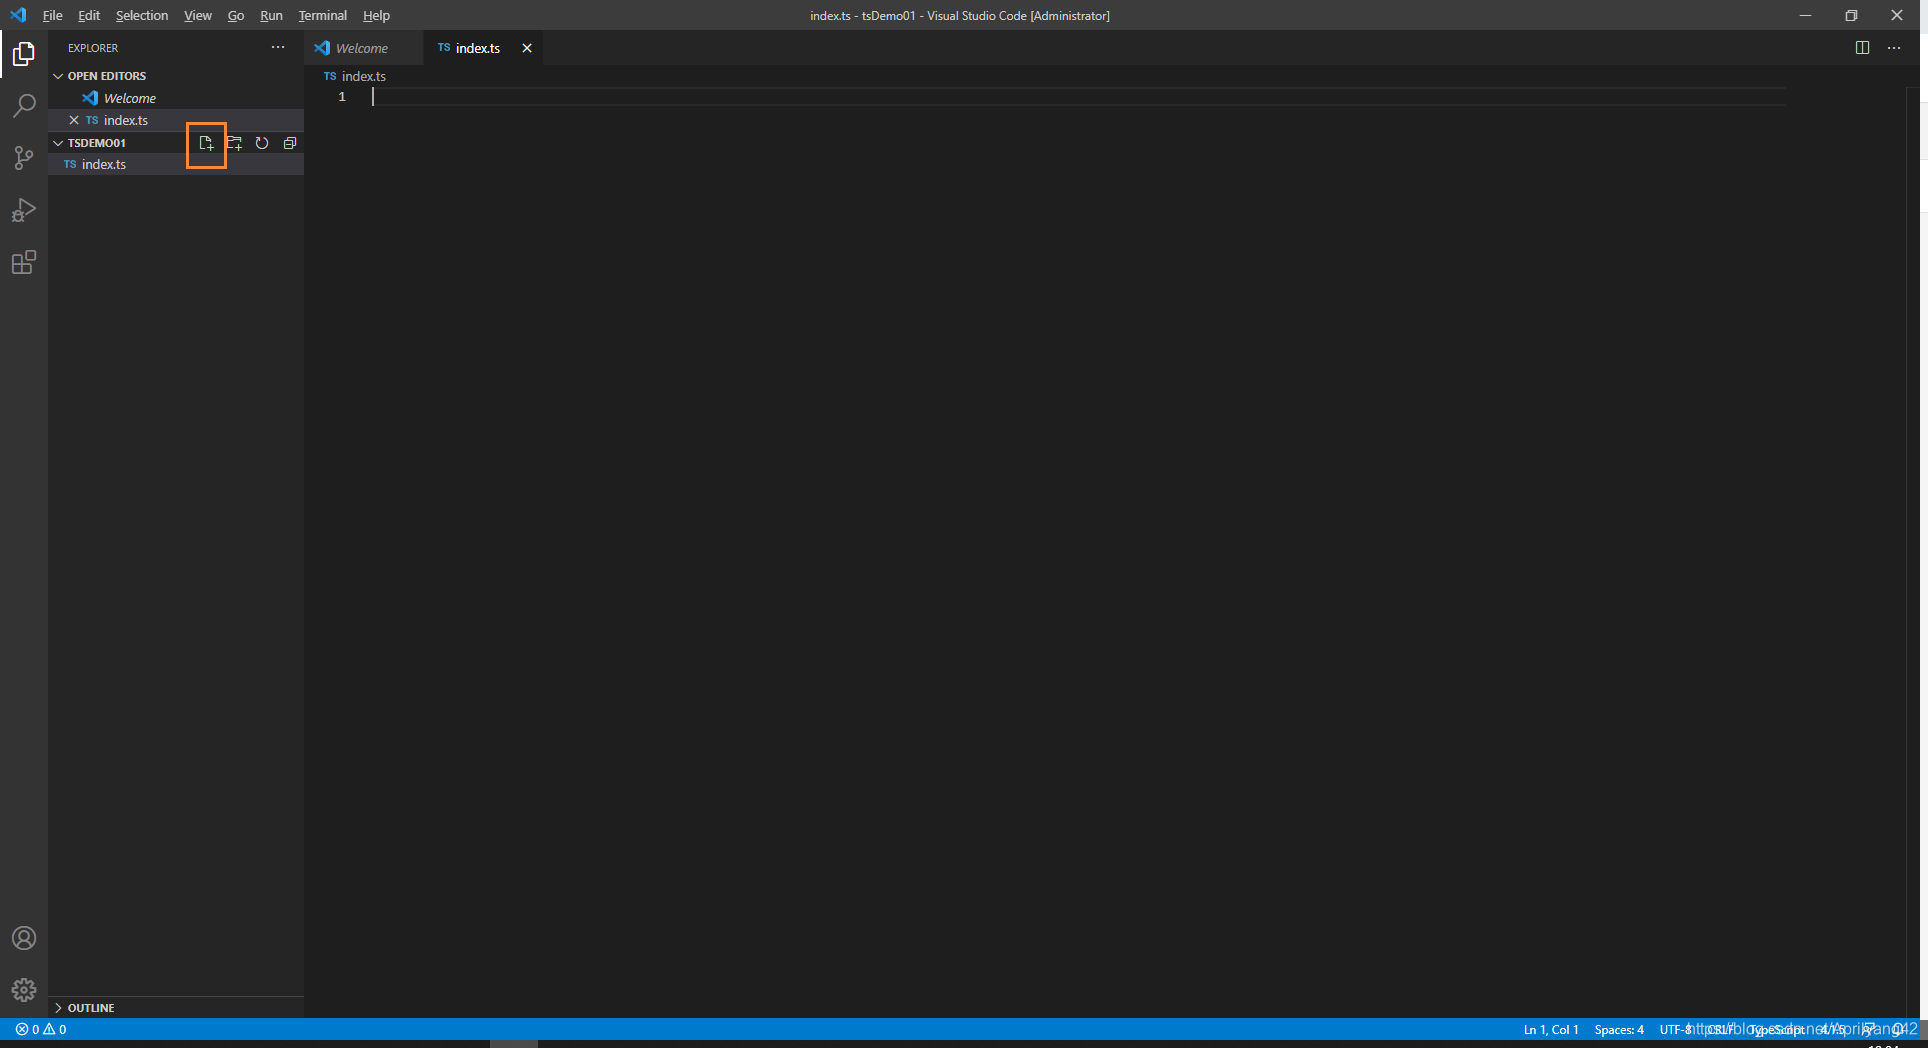Click the New File icon in TSDEMO01

206,143
